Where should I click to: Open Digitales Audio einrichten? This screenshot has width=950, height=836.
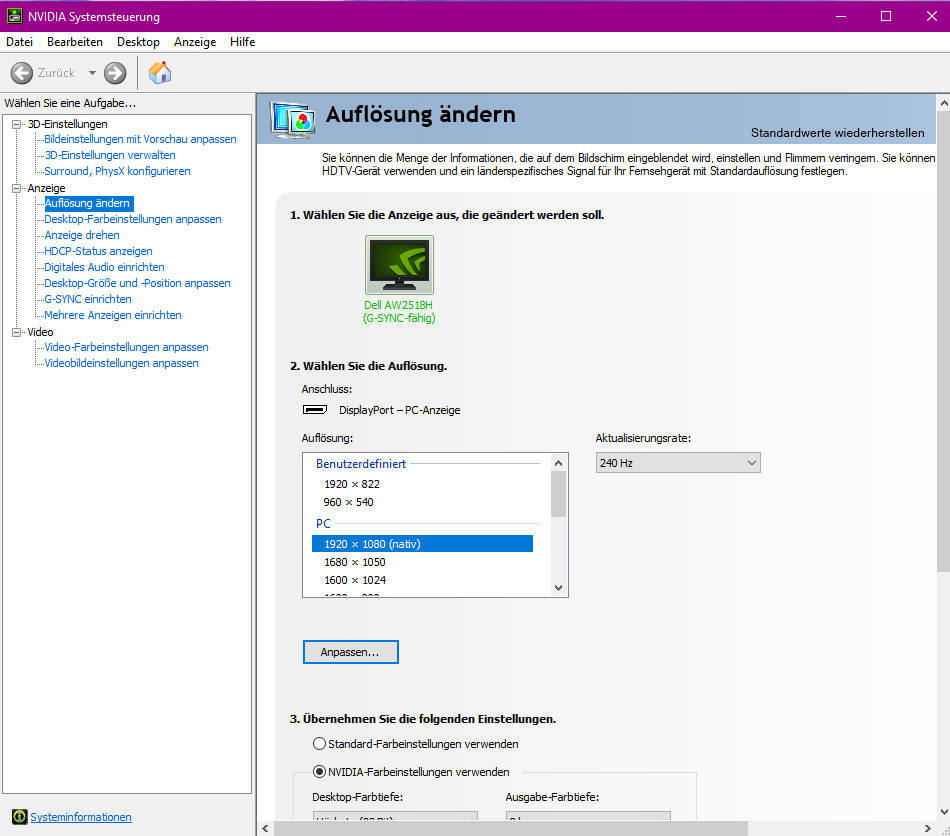[x=104, y=267]
